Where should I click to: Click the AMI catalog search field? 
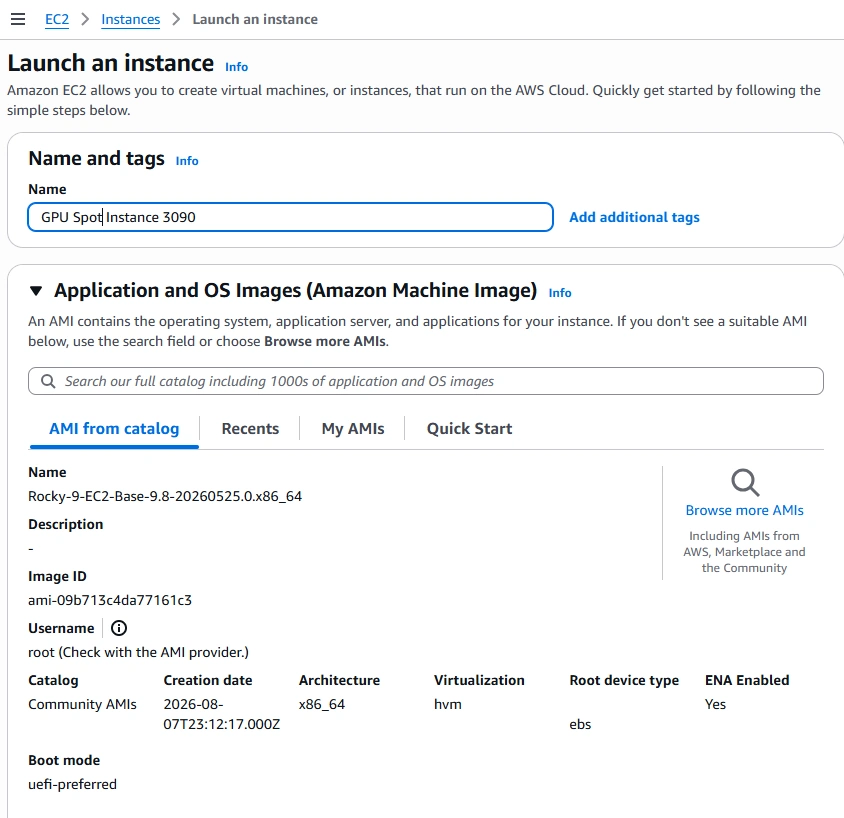426,381
